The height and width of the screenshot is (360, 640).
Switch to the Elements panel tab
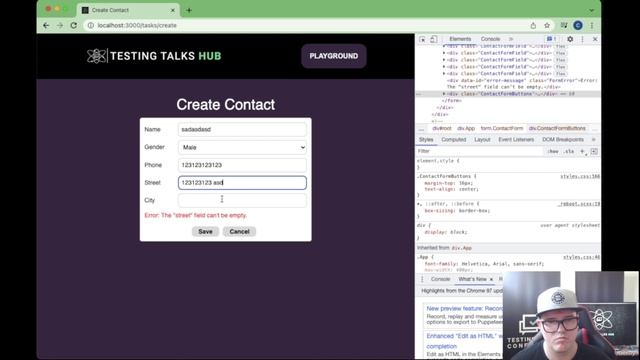[460, 39]
